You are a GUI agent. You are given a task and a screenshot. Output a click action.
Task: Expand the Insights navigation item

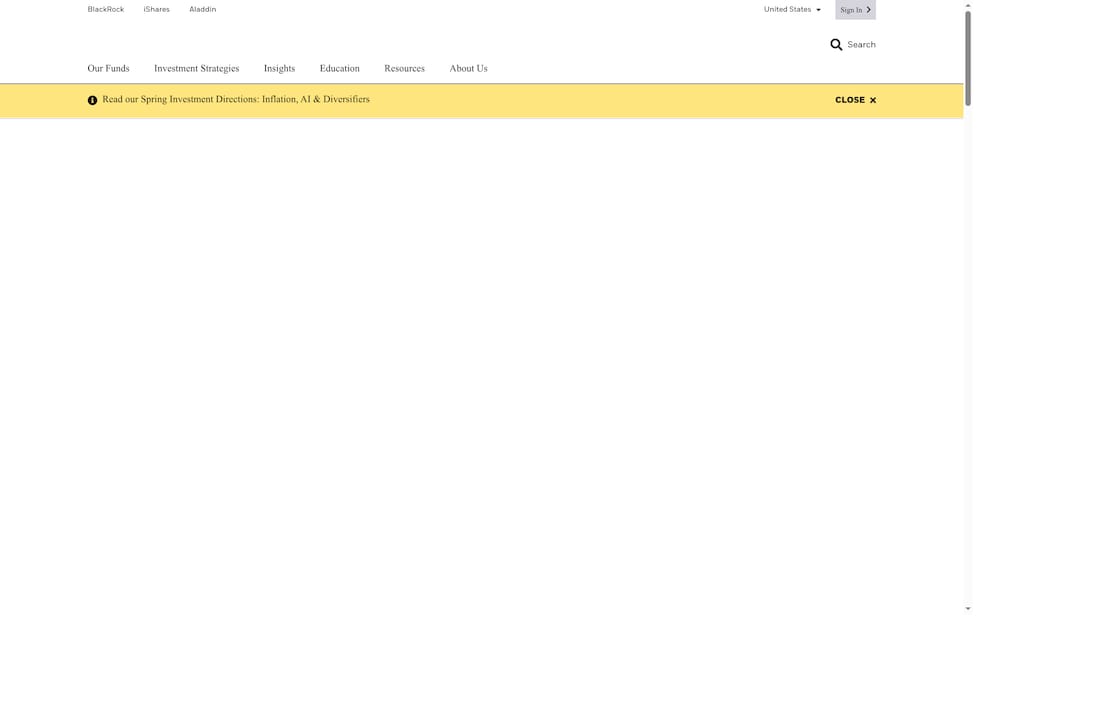279,69
